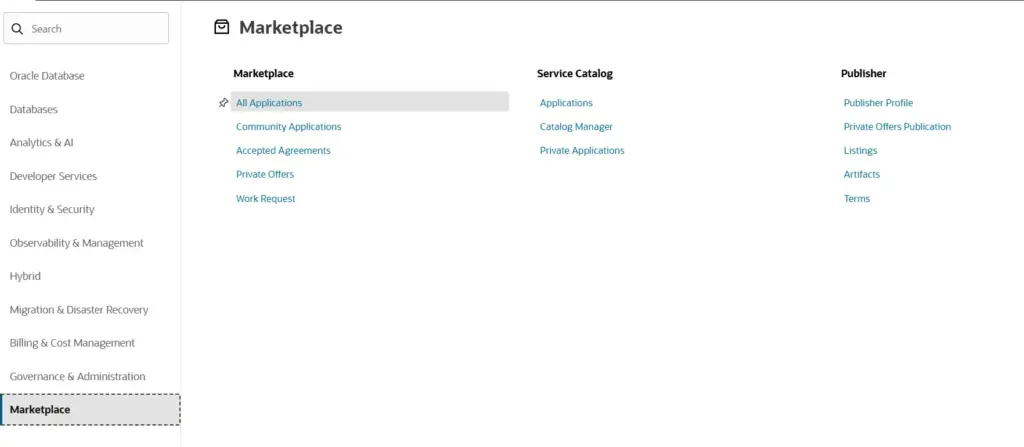Open the Artifacts link
The width and height of the screenshot is (1024, 447).
[861, 174]
